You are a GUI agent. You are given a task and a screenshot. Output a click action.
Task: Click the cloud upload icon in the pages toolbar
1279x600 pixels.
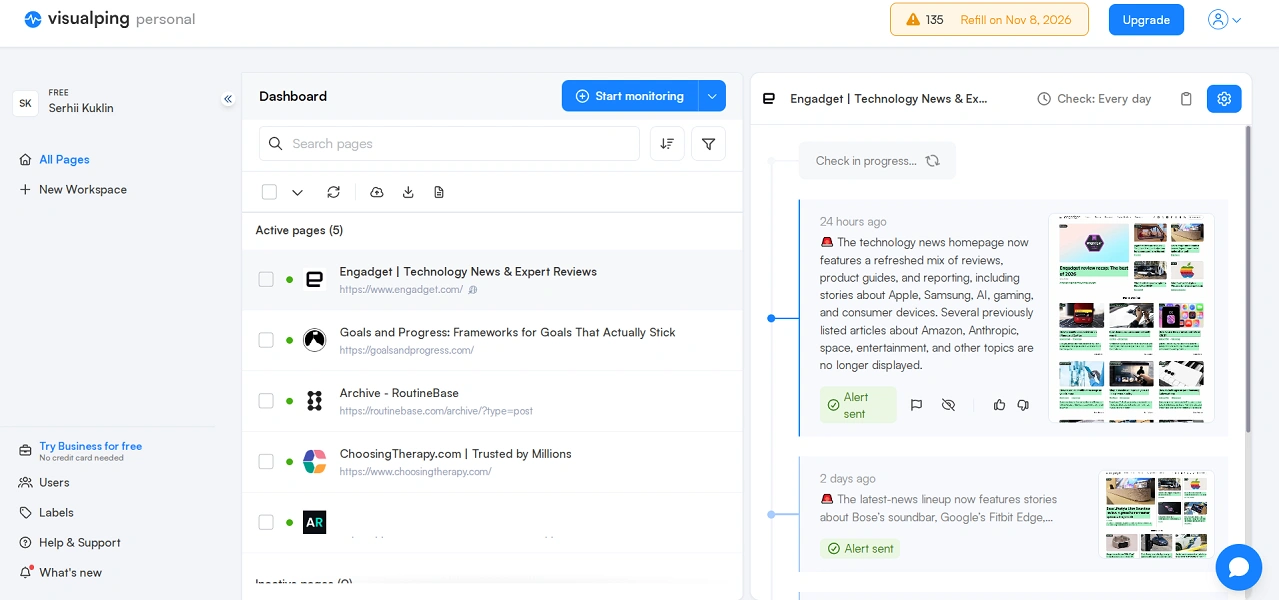click(x=377, y=192)
